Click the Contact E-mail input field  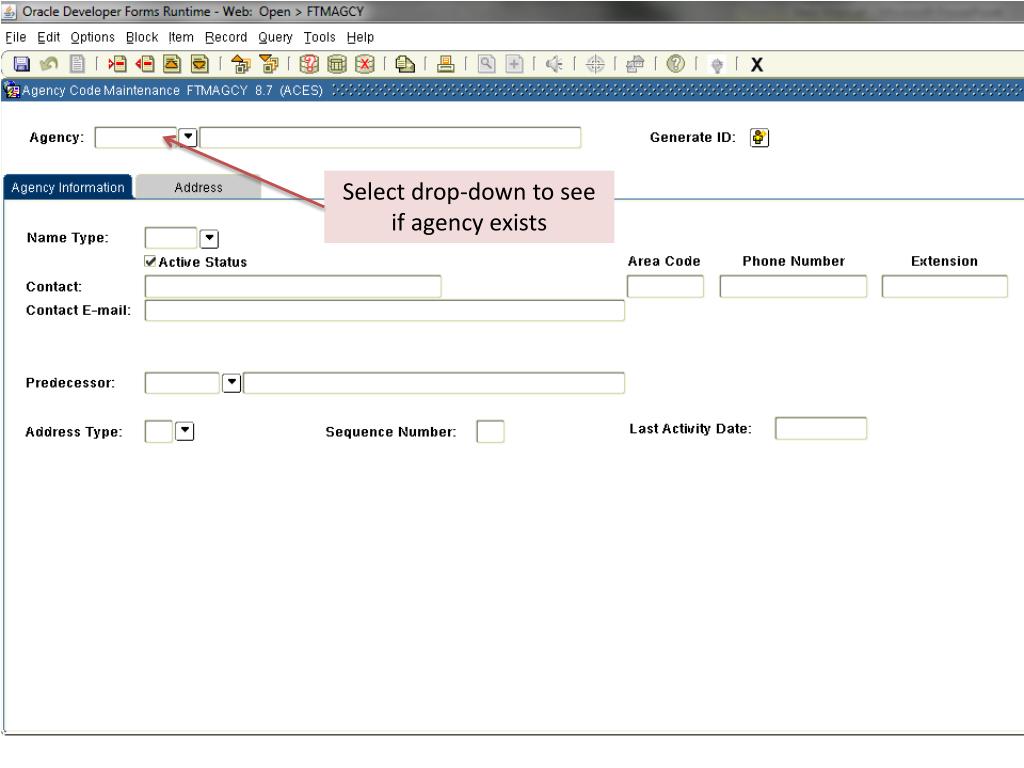pyautogui.click(x=385, y=310)
